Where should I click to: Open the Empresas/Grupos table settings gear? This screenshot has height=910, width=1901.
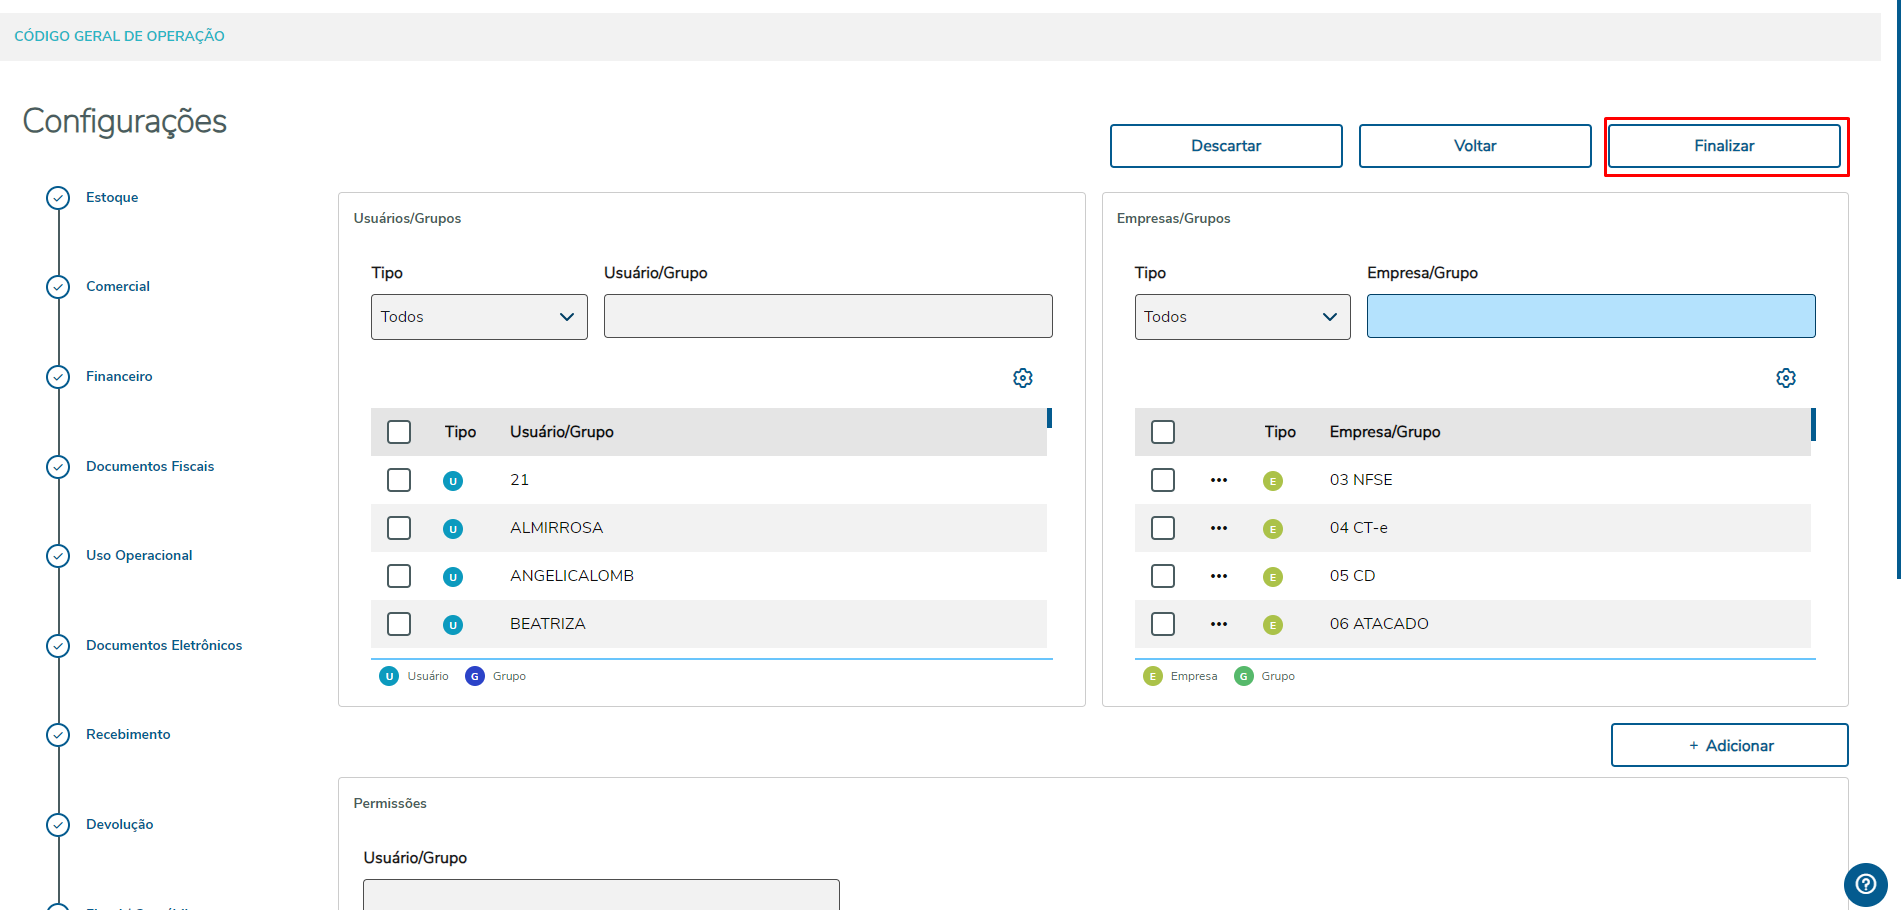coord(1785,378)
